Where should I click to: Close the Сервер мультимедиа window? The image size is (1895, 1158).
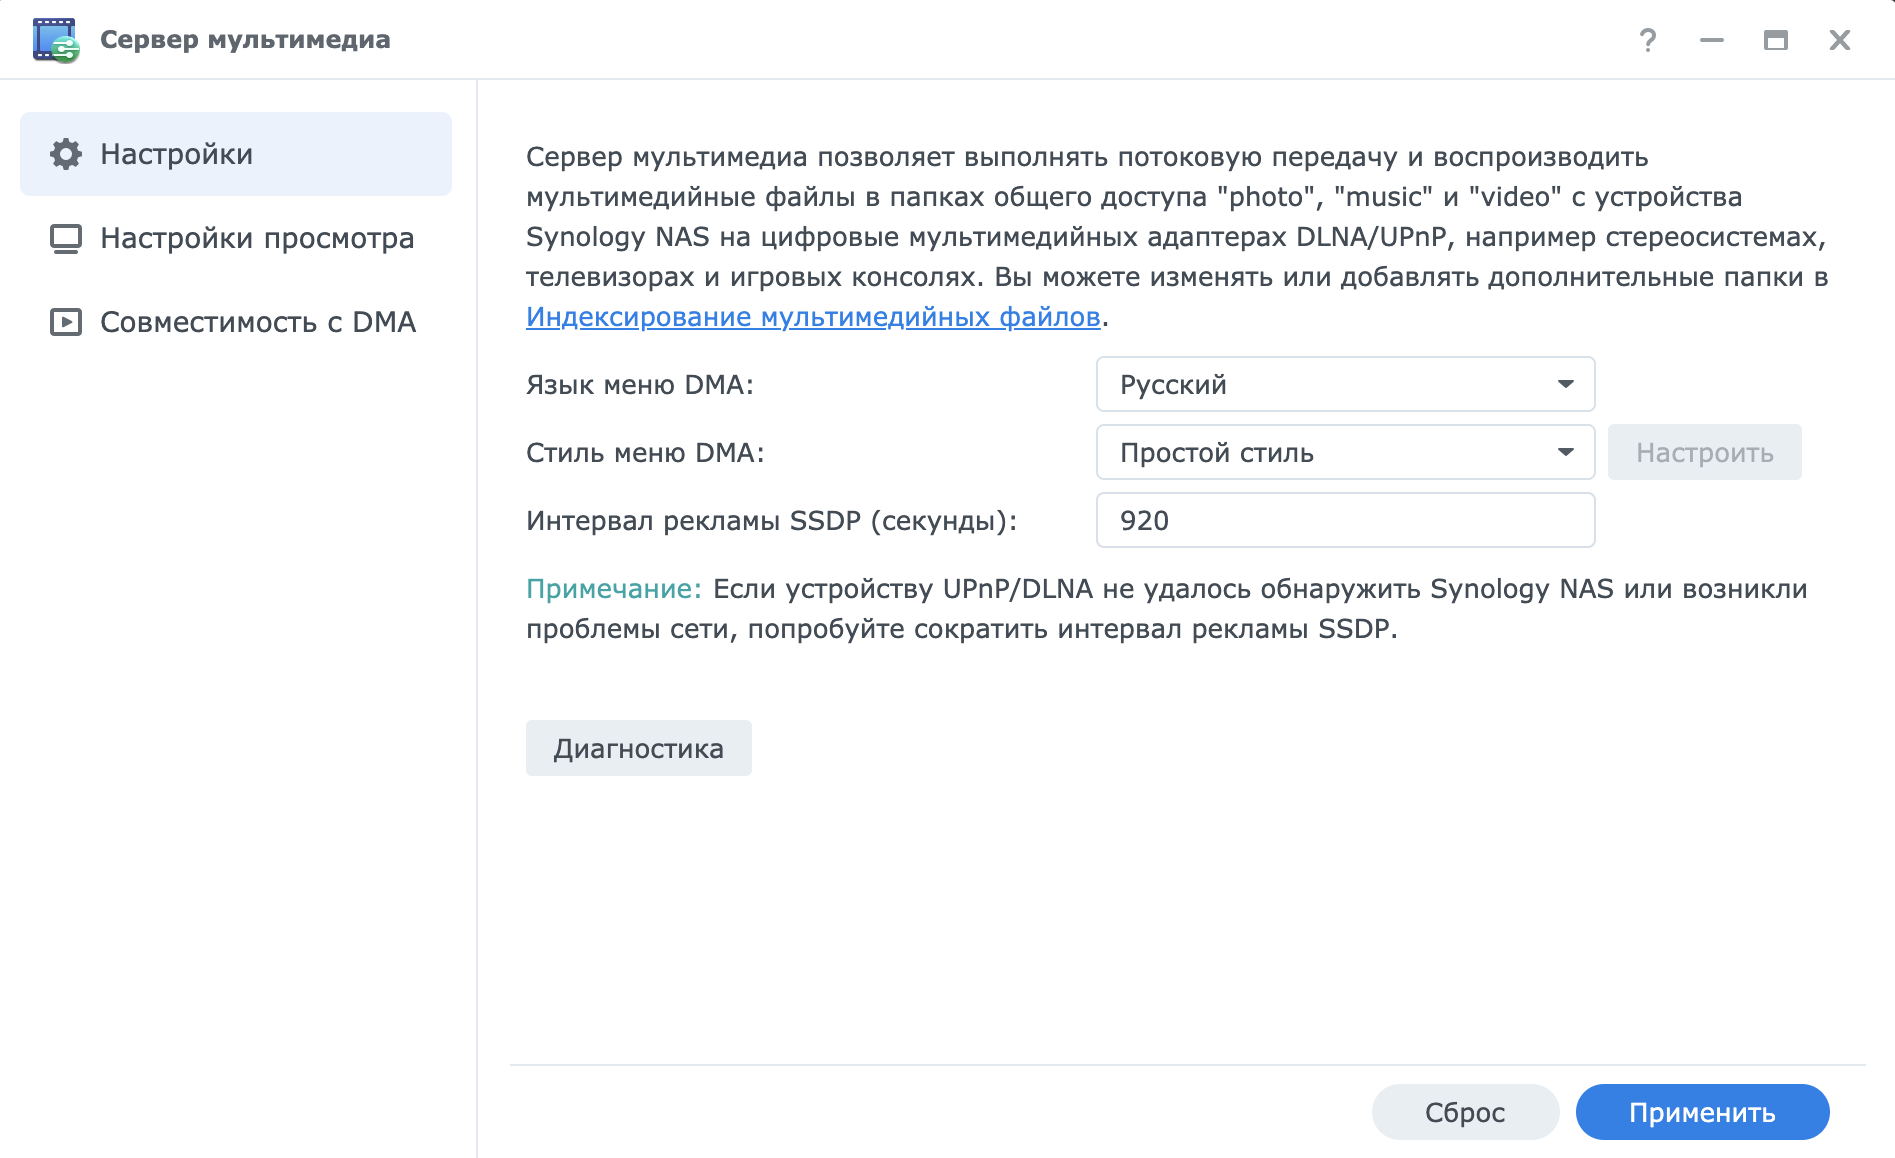(1839, 40)
